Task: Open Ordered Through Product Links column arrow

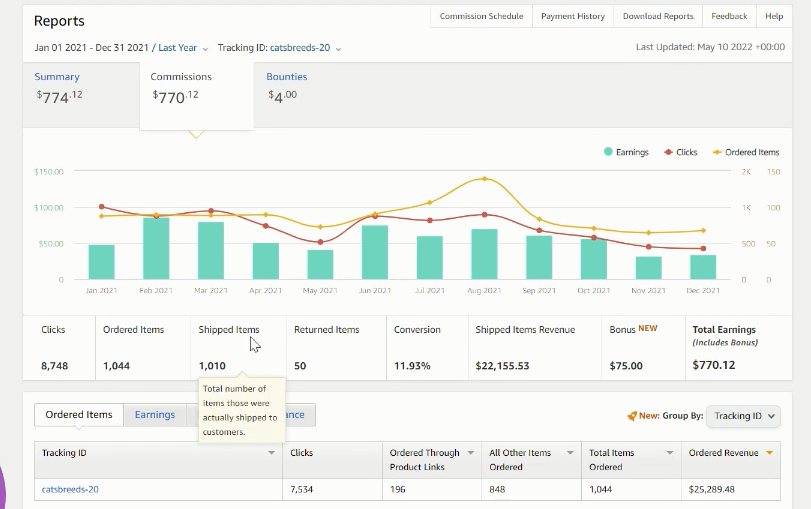Action: 471,453
